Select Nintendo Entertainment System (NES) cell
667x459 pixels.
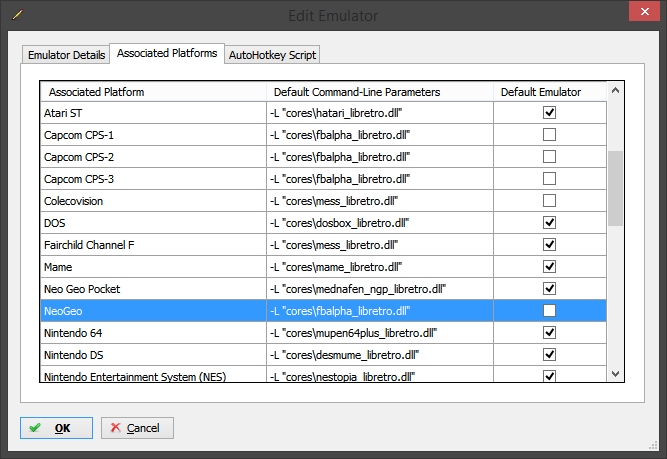(154, 374)
